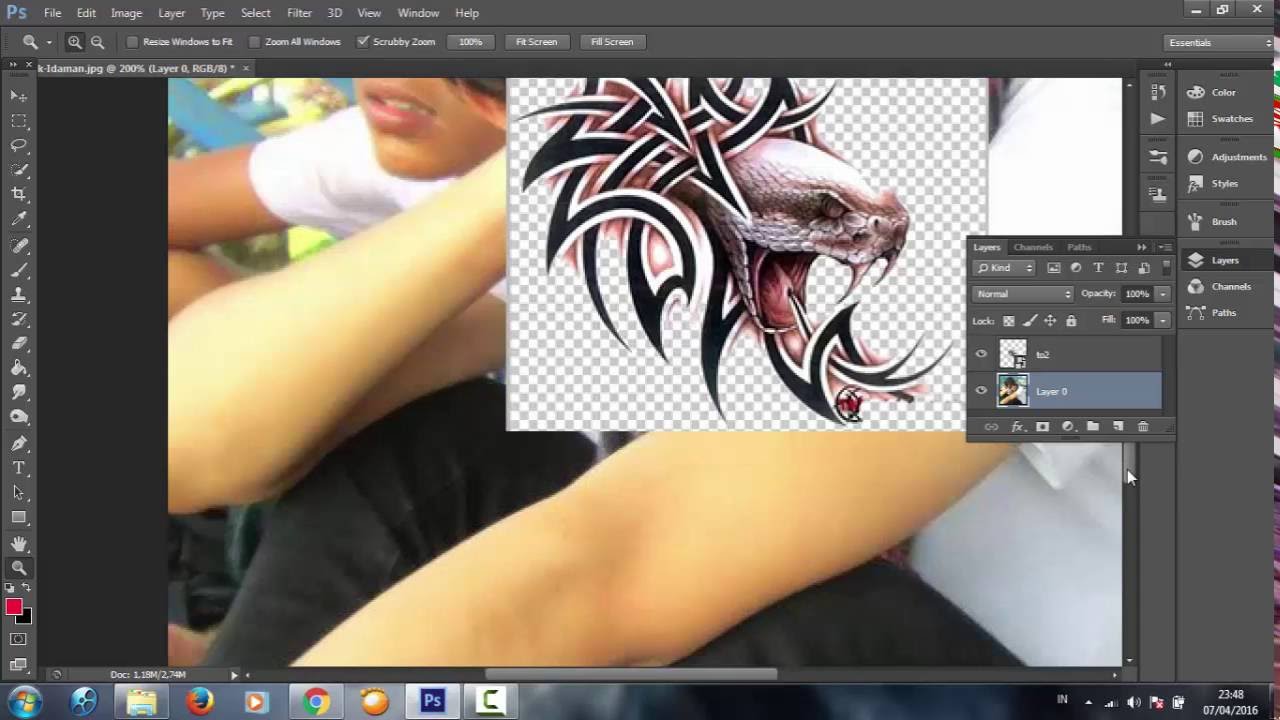Select the Dodge tool
Viewport: 1280px width, 720px height.
tap(19, 417)
